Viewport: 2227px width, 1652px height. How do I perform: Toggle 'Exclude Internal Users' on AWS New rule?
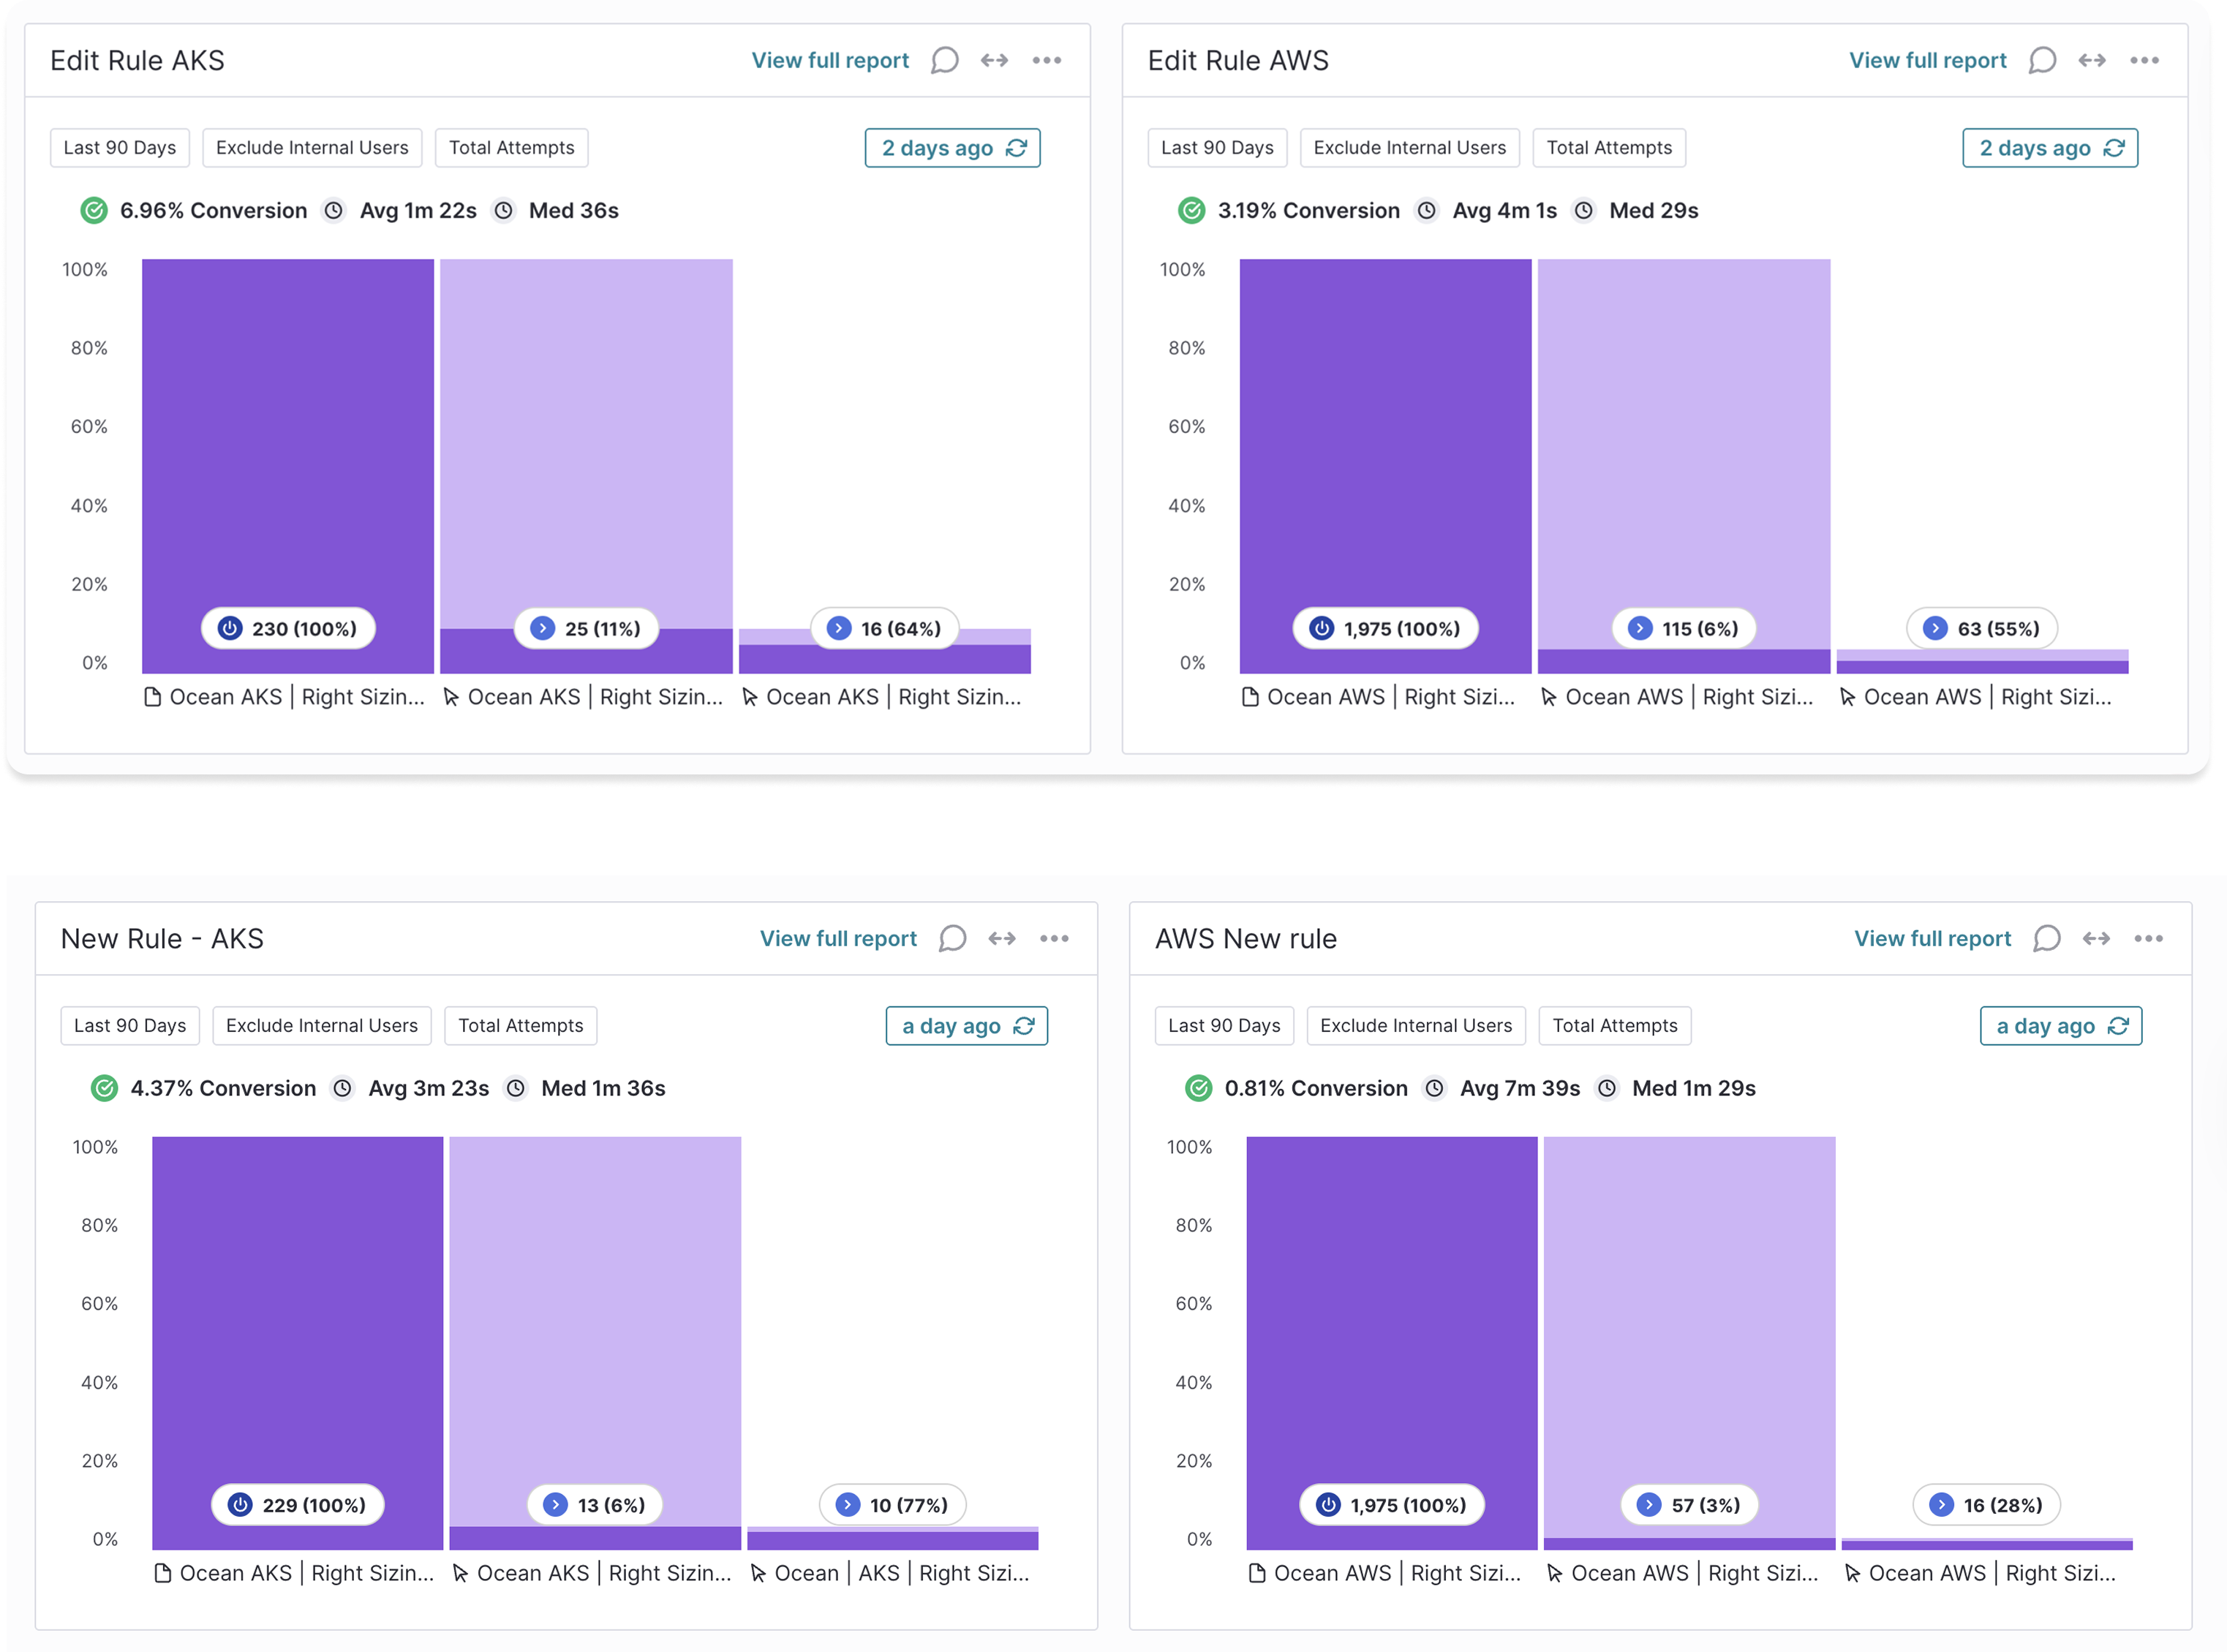[1416, 1025]
